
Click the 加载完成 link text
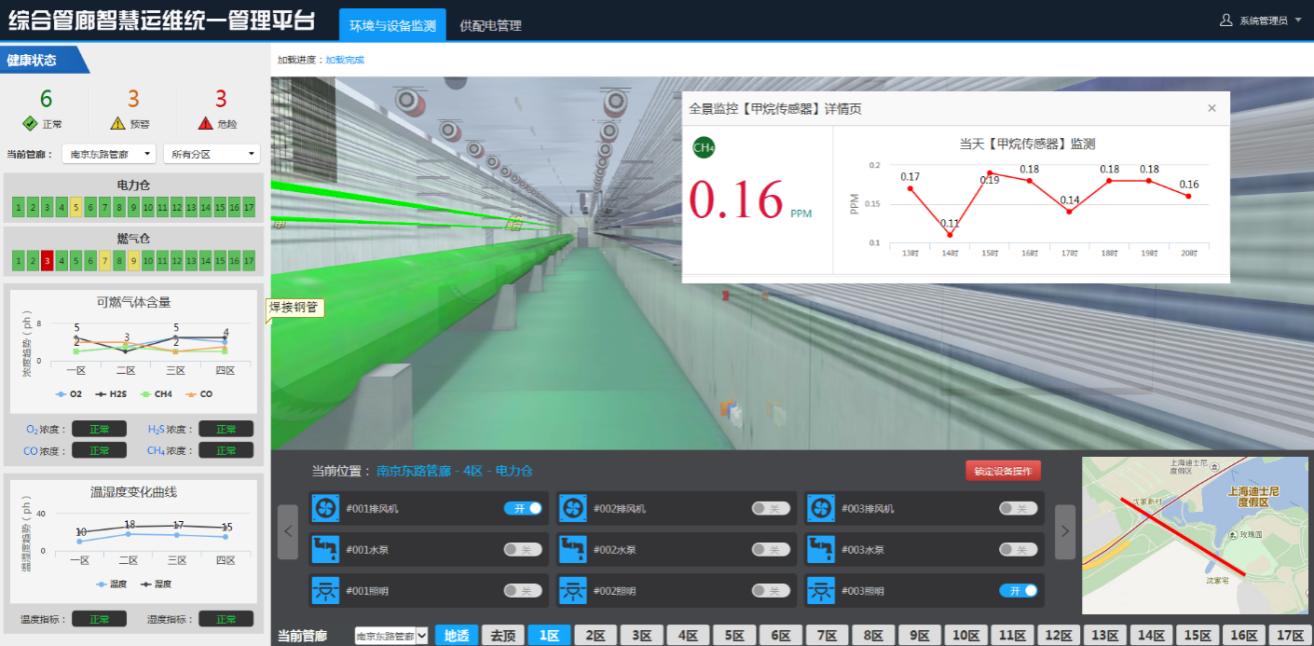345,60
